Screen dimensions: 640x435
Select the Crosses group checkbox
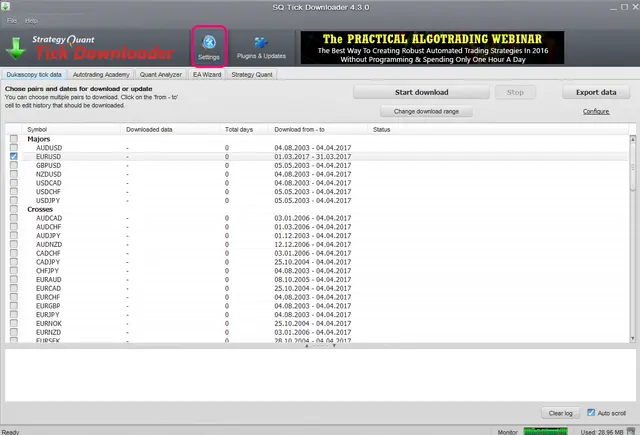[14, 209]
